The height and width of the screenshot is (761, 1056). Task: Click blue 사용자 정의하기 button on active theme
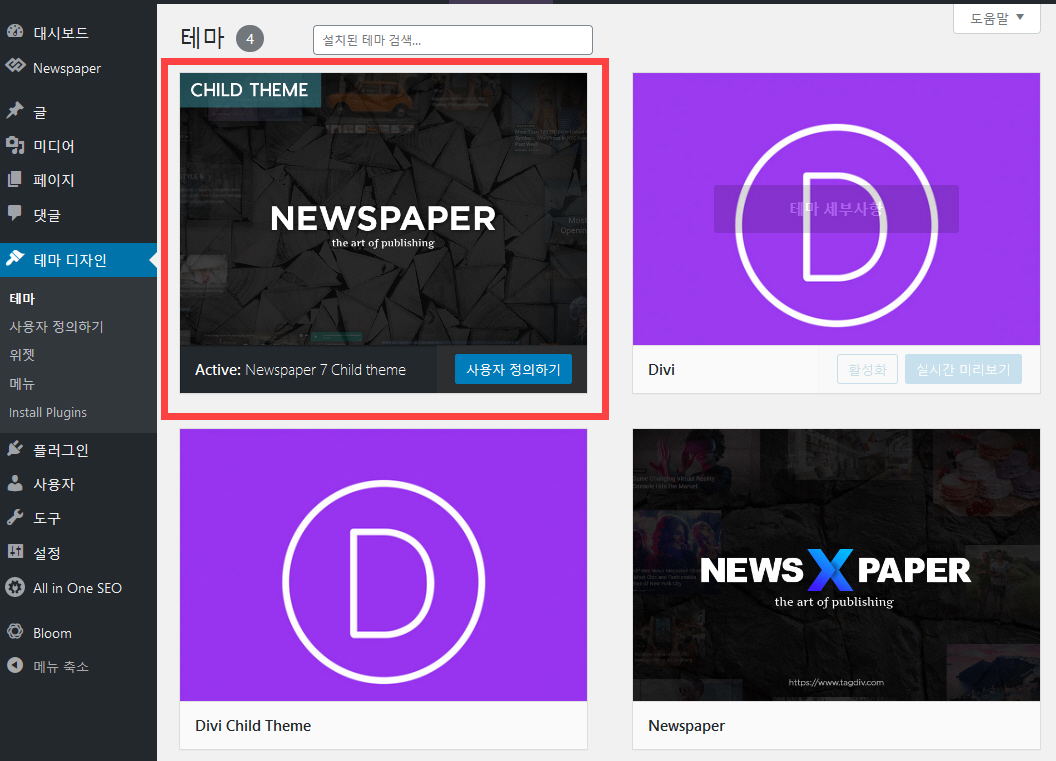[x=513, y=369]
